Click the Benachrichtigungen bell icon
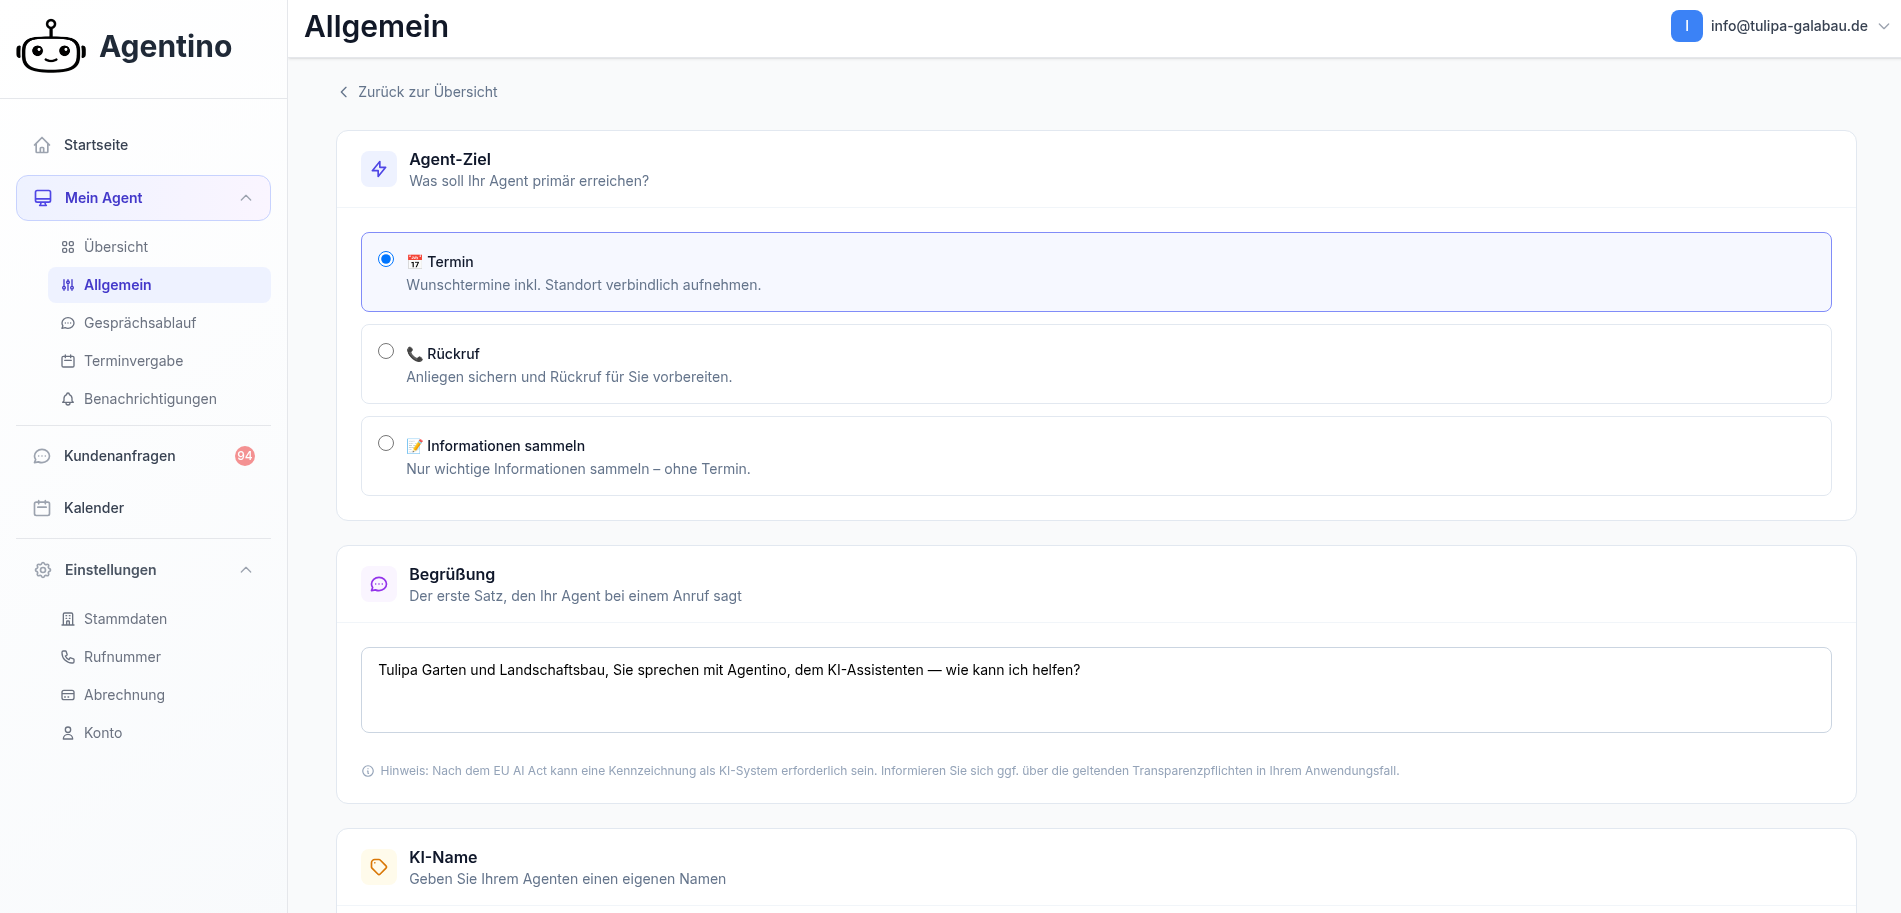The width and height of the screenshot is (1901, 913). (68, 399)
